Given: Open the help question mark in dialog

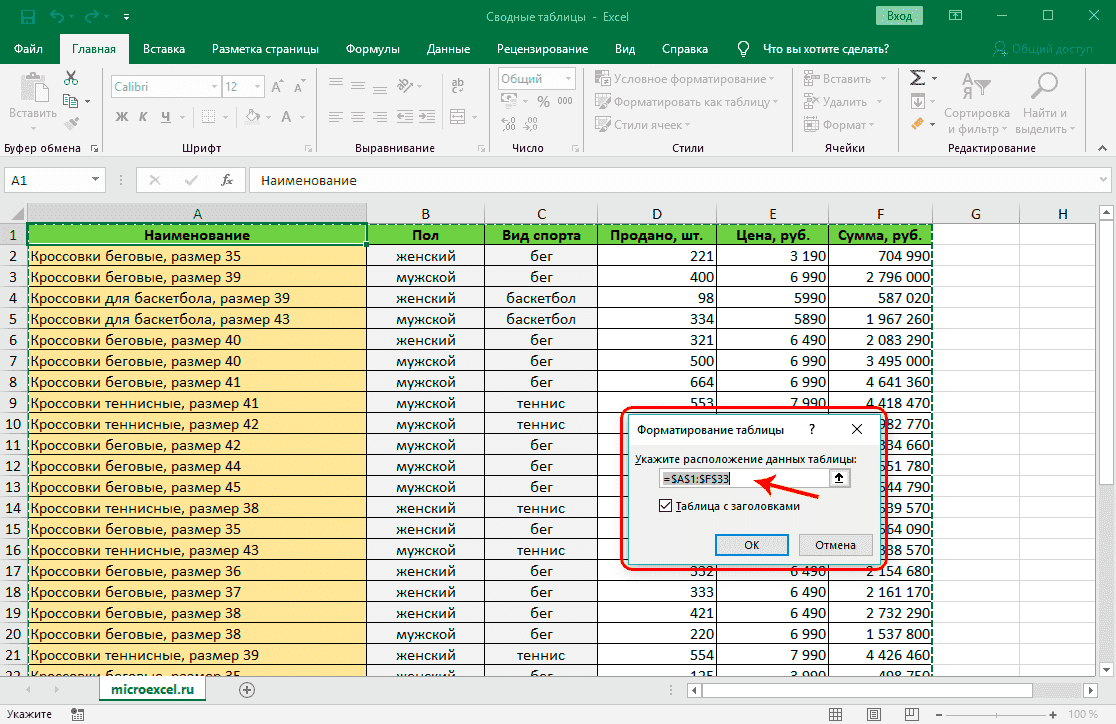Looking at the screenshot, I should click(811, 429).
